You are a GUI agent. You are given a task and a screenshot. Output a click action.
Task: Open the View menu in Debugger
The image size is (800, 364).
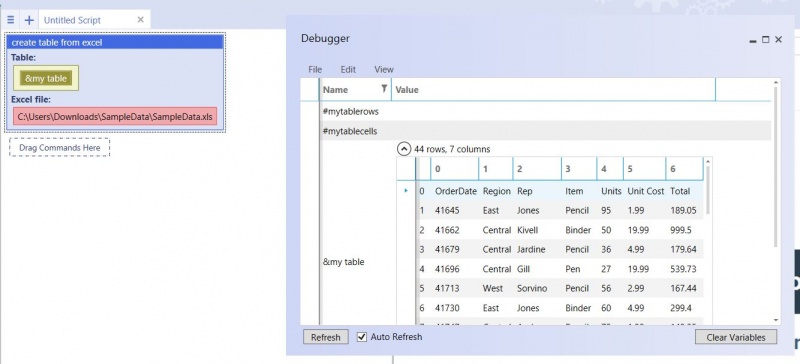coord(384,69)
